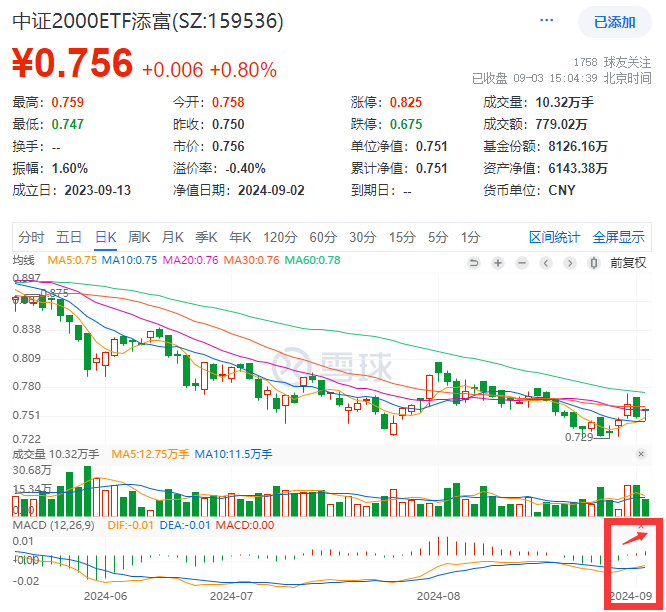Screen dimensions: 666x612
Task: Click the 跌停 value 0.675
Action: pos(406,124)
